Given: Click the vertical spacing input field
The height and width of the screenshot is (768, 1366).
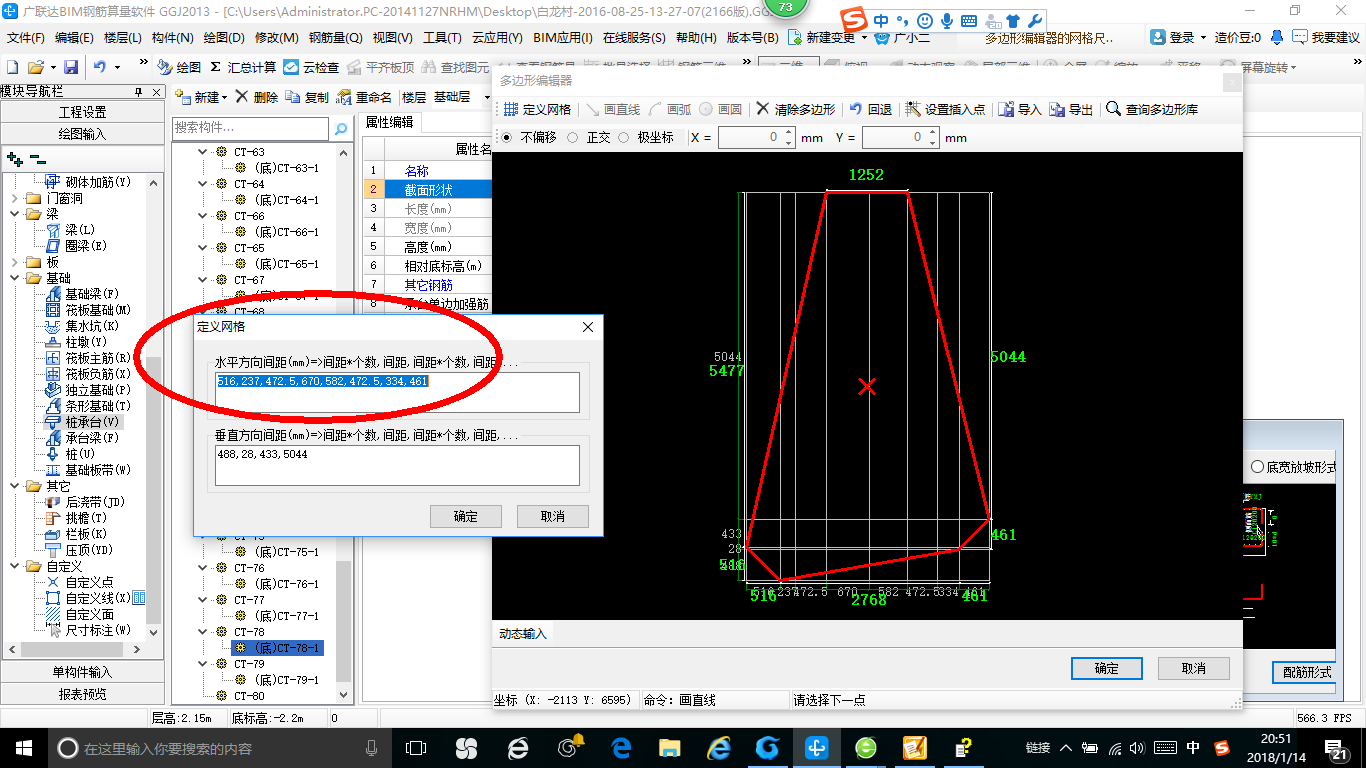Looking at the screenshot, I should click(397, 465).
